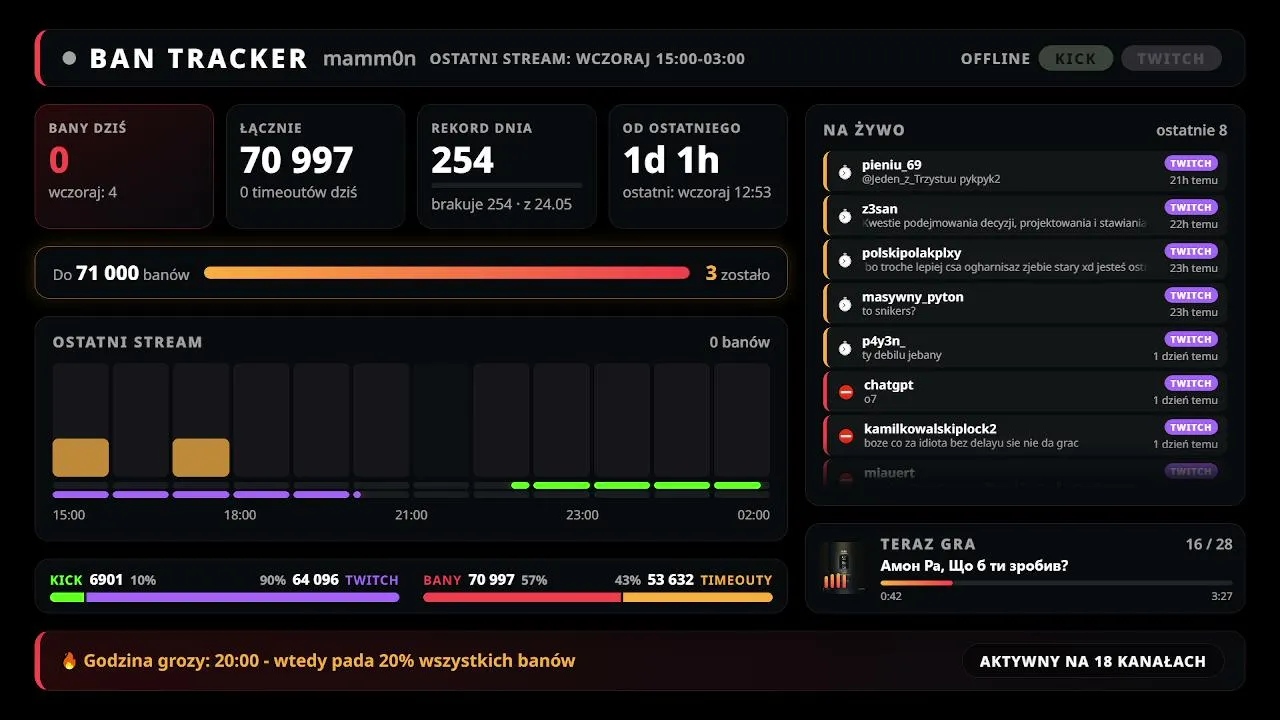This screenshot has width=1280, height=720.
Task: Click the TWITCH badge on masywny_pyton row
Action: coord(1191,295)
